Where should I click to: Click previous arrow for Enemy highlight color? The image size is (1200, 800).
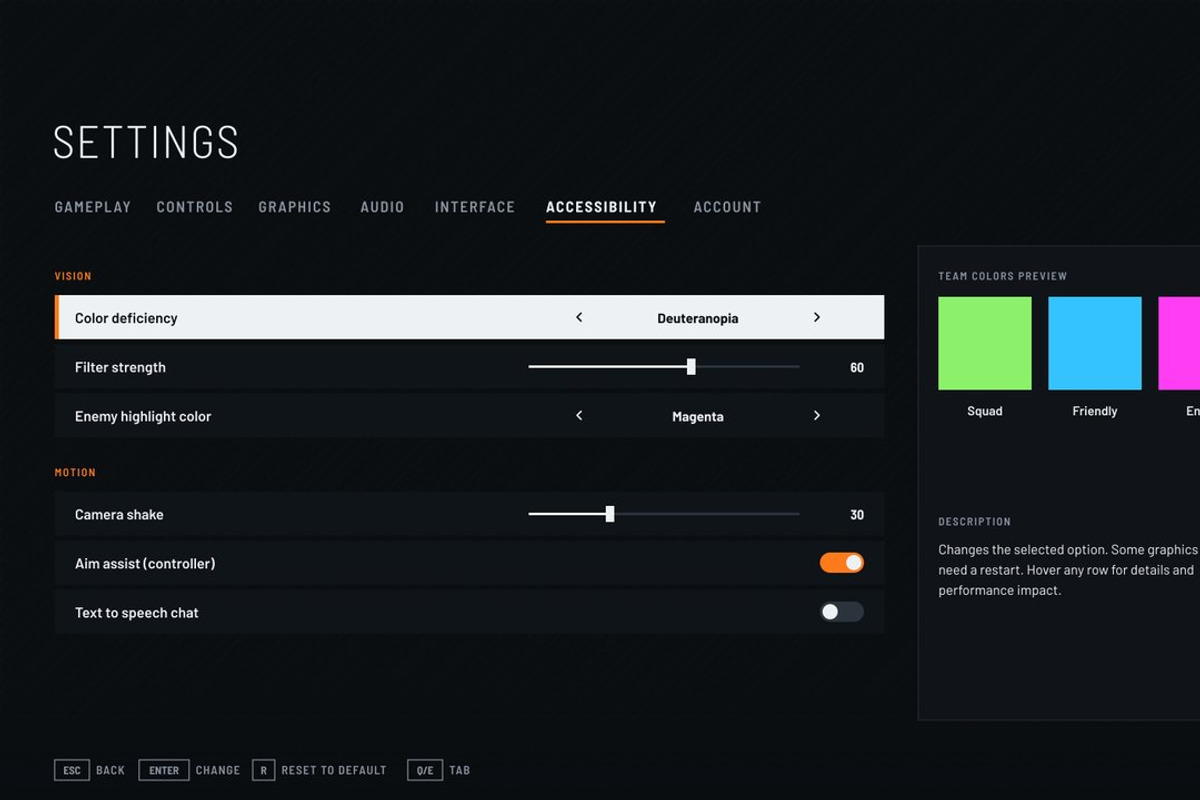tap(579, 416)
